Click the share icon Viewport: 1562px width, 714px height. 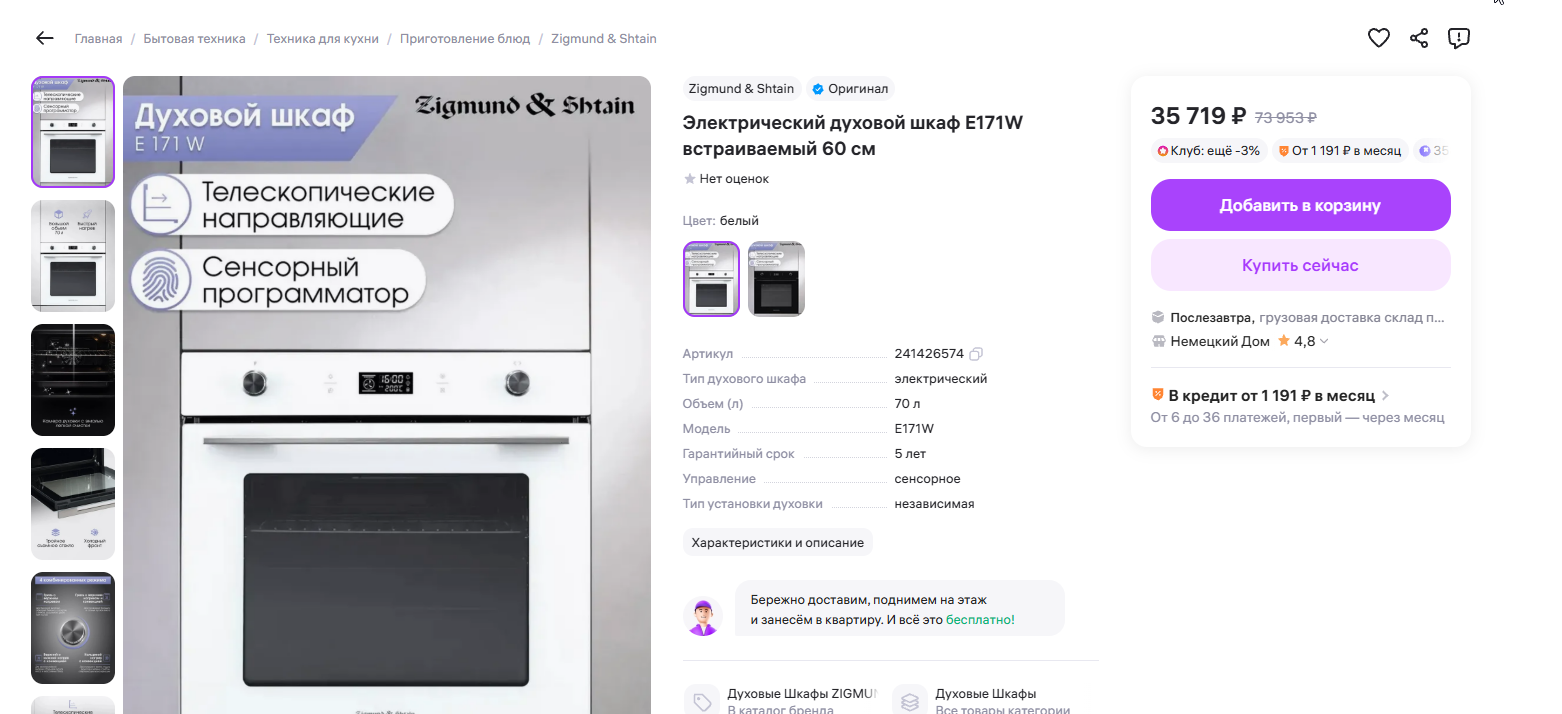pyautogui.click(x=1419, y=39)
